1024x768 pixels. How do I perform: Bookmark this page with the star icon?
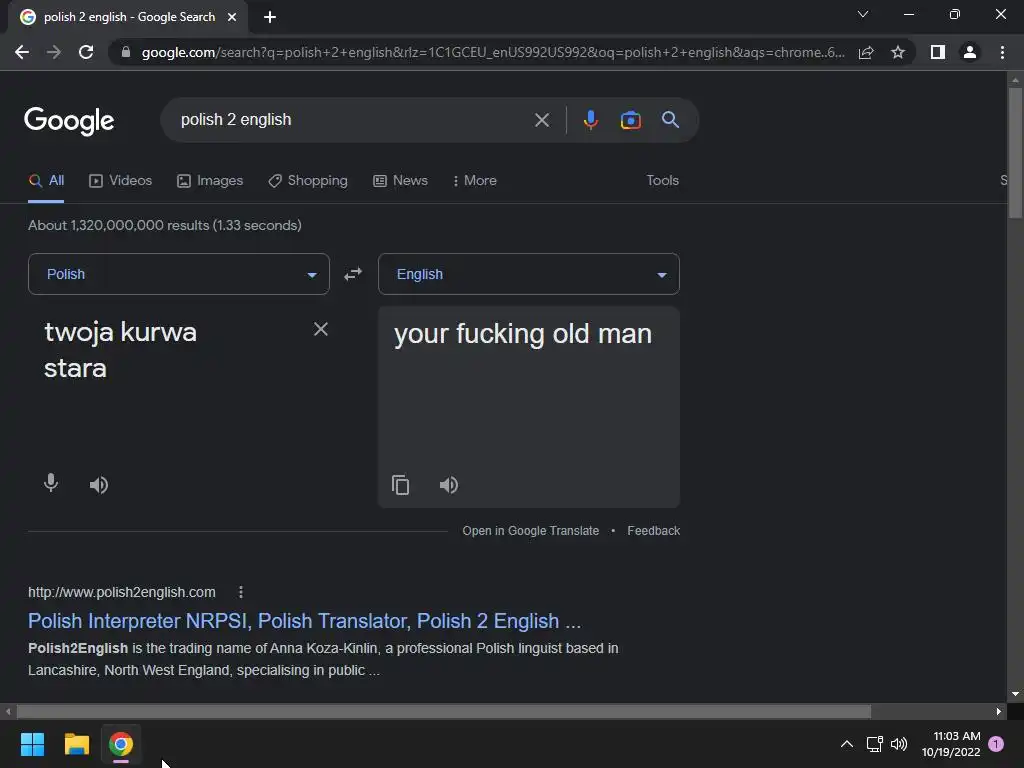pos(898,52)
